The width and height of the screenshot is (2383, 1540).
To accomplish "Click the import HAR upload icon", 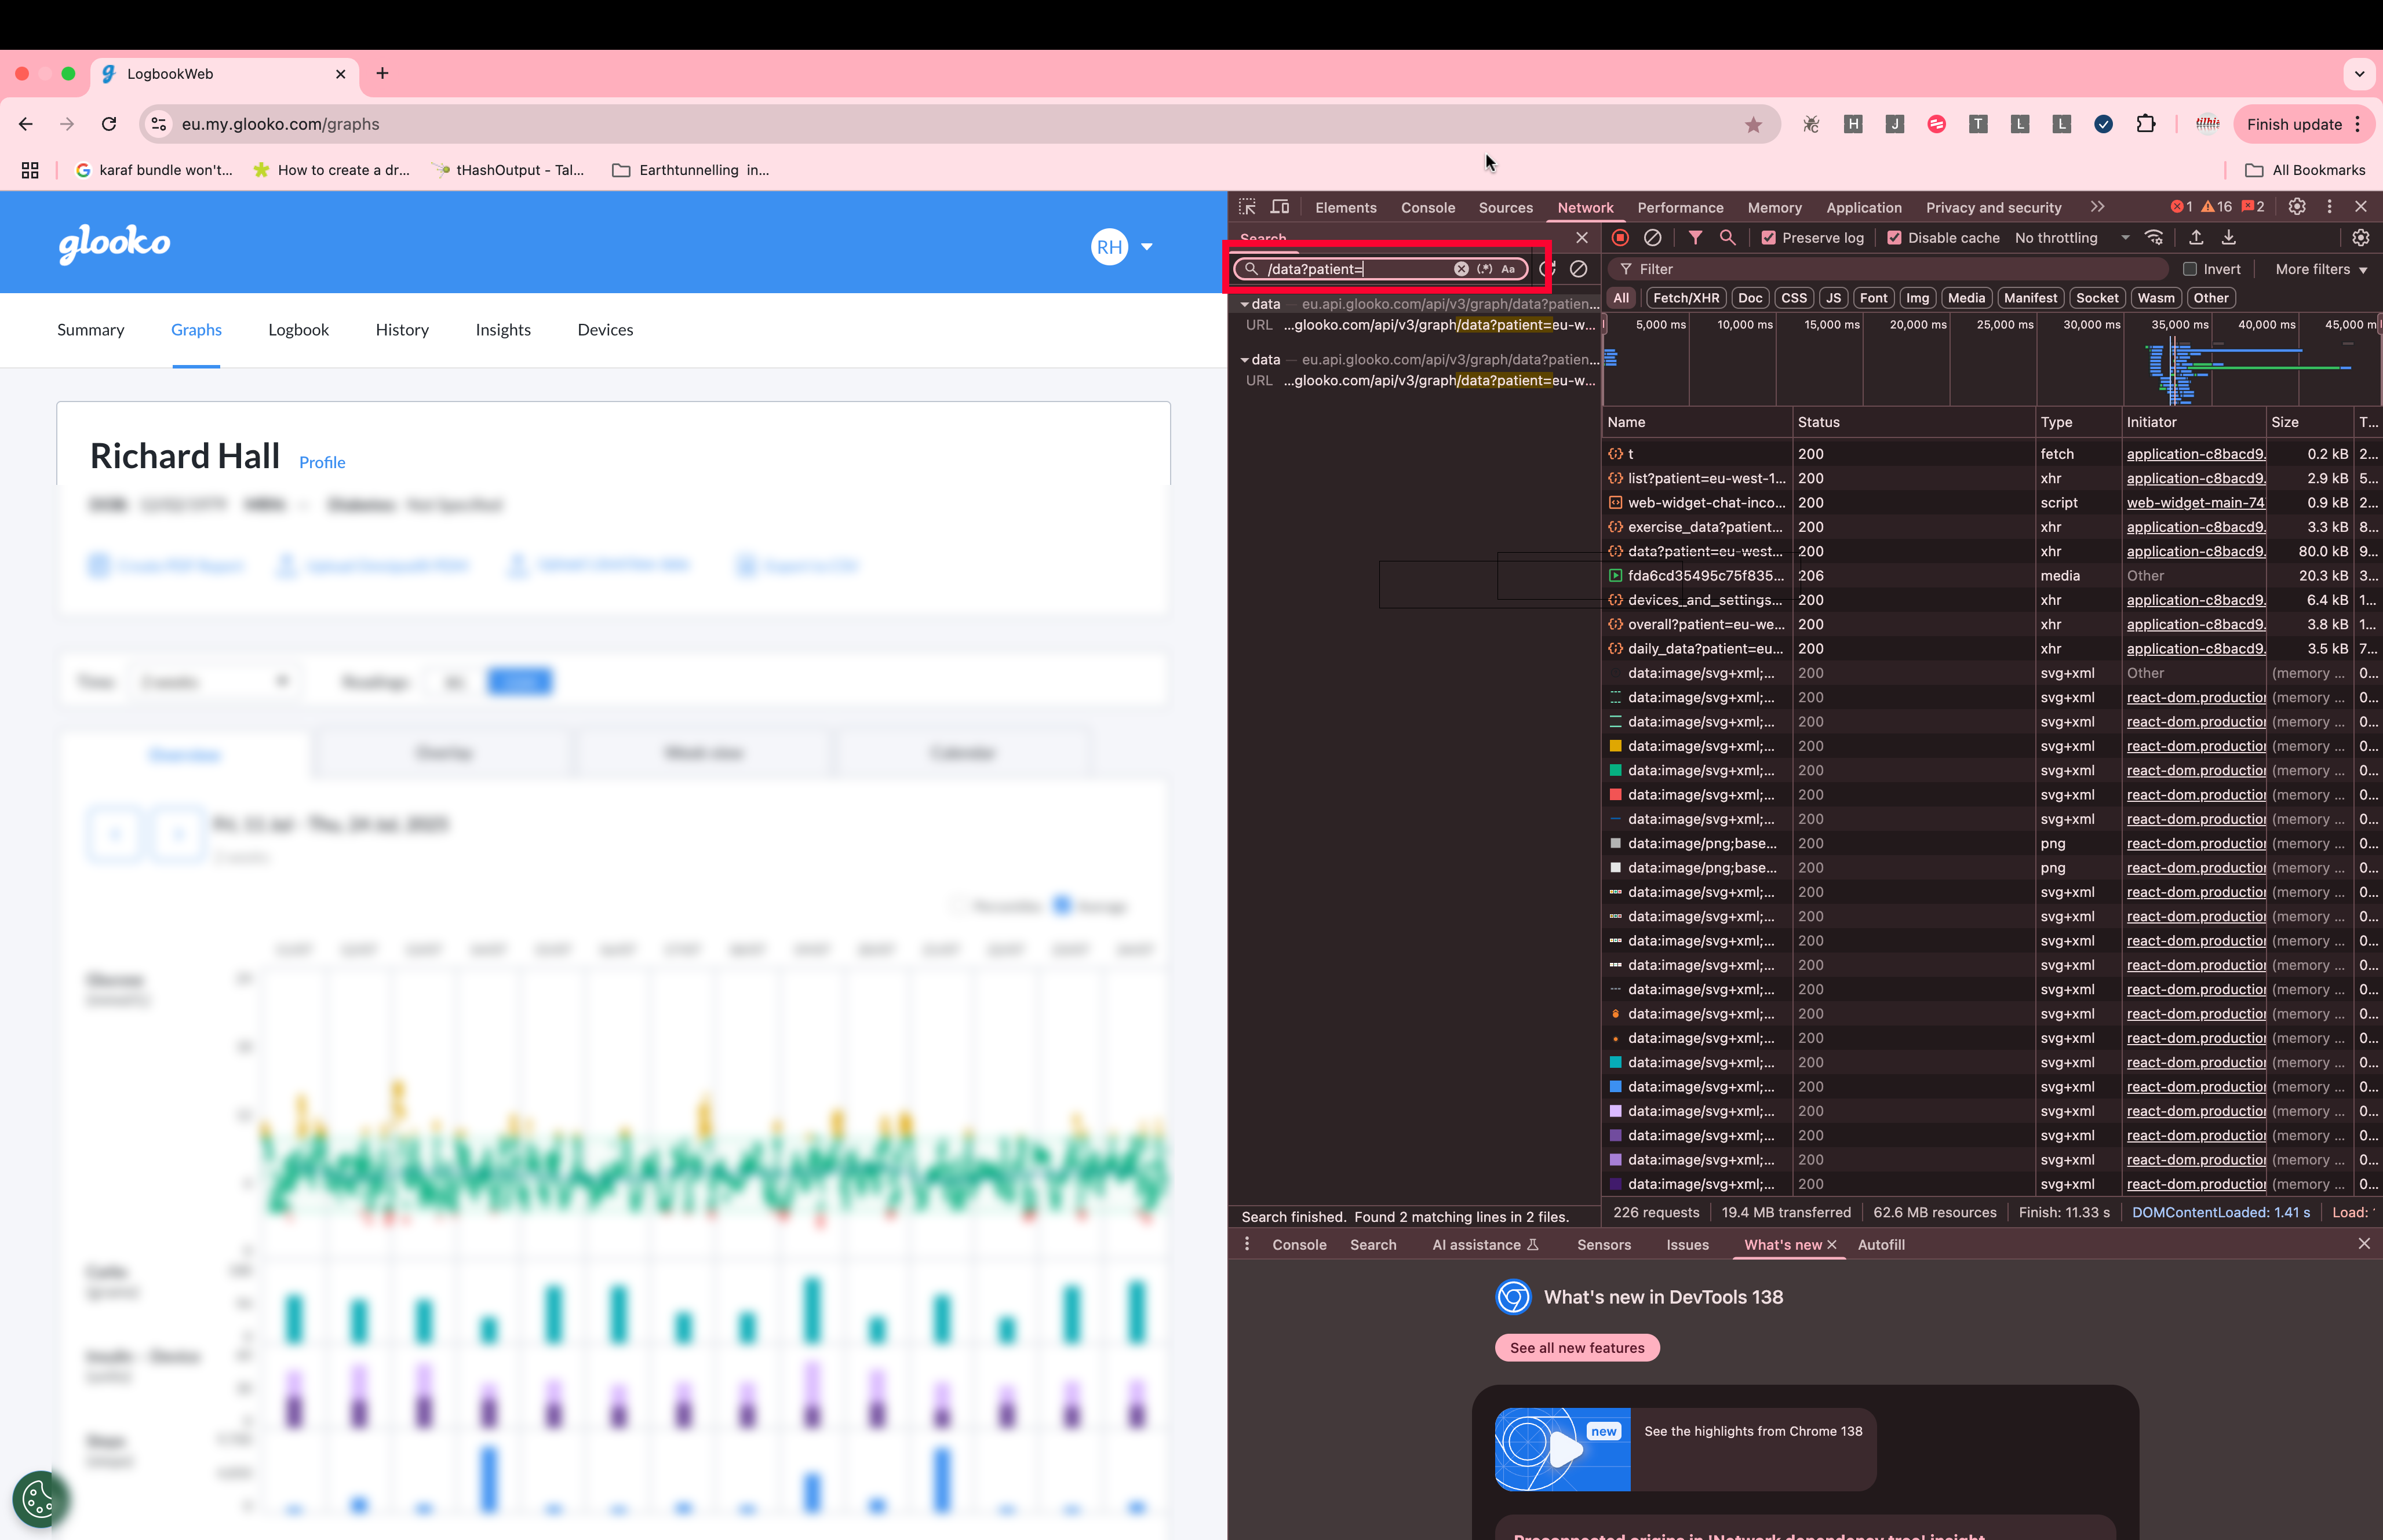I will (2196, 238).
